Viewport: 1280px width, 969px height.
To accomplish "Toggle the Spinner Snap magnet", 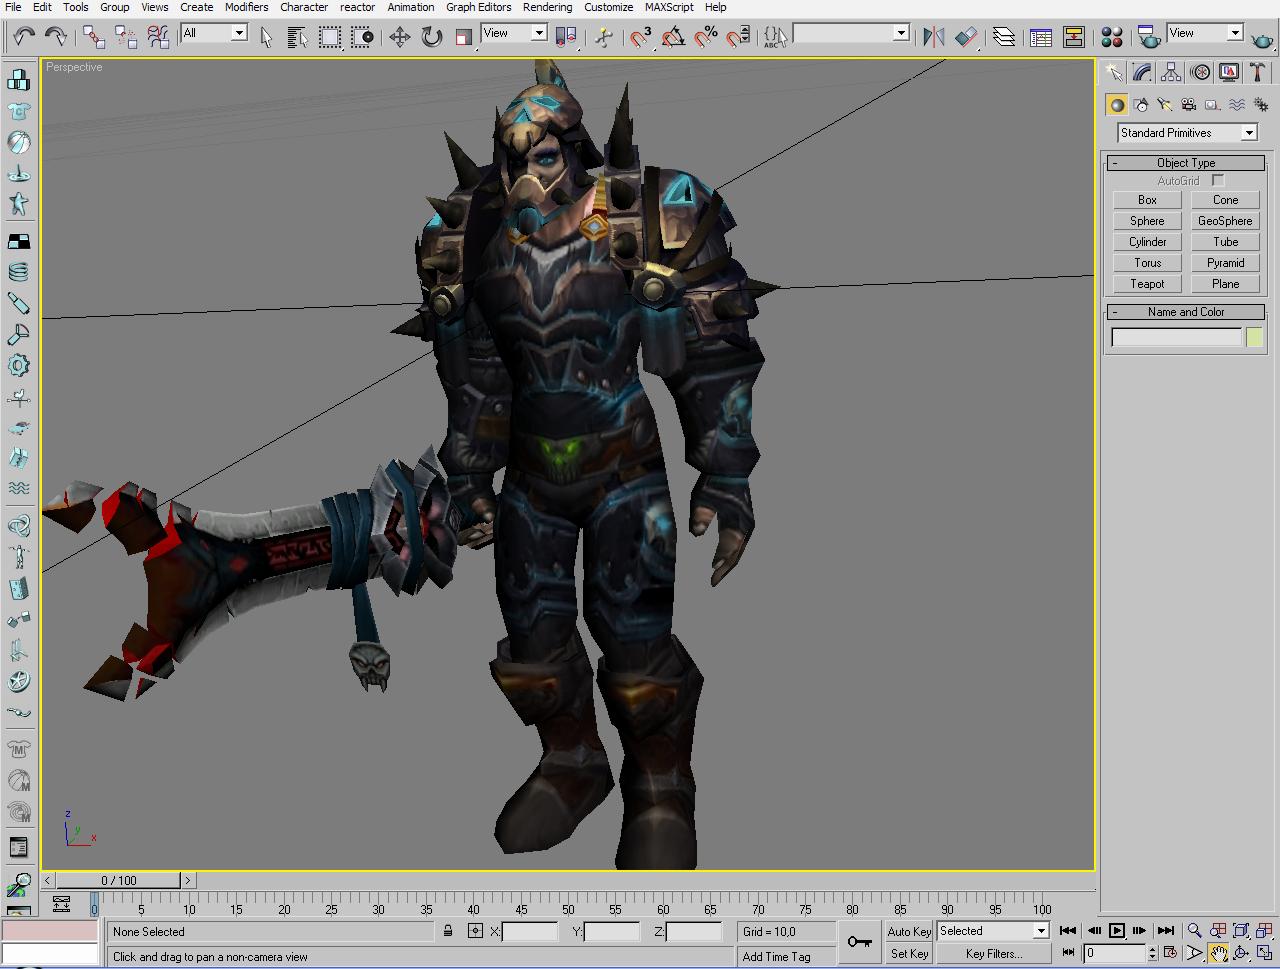I will click(738, 37).
